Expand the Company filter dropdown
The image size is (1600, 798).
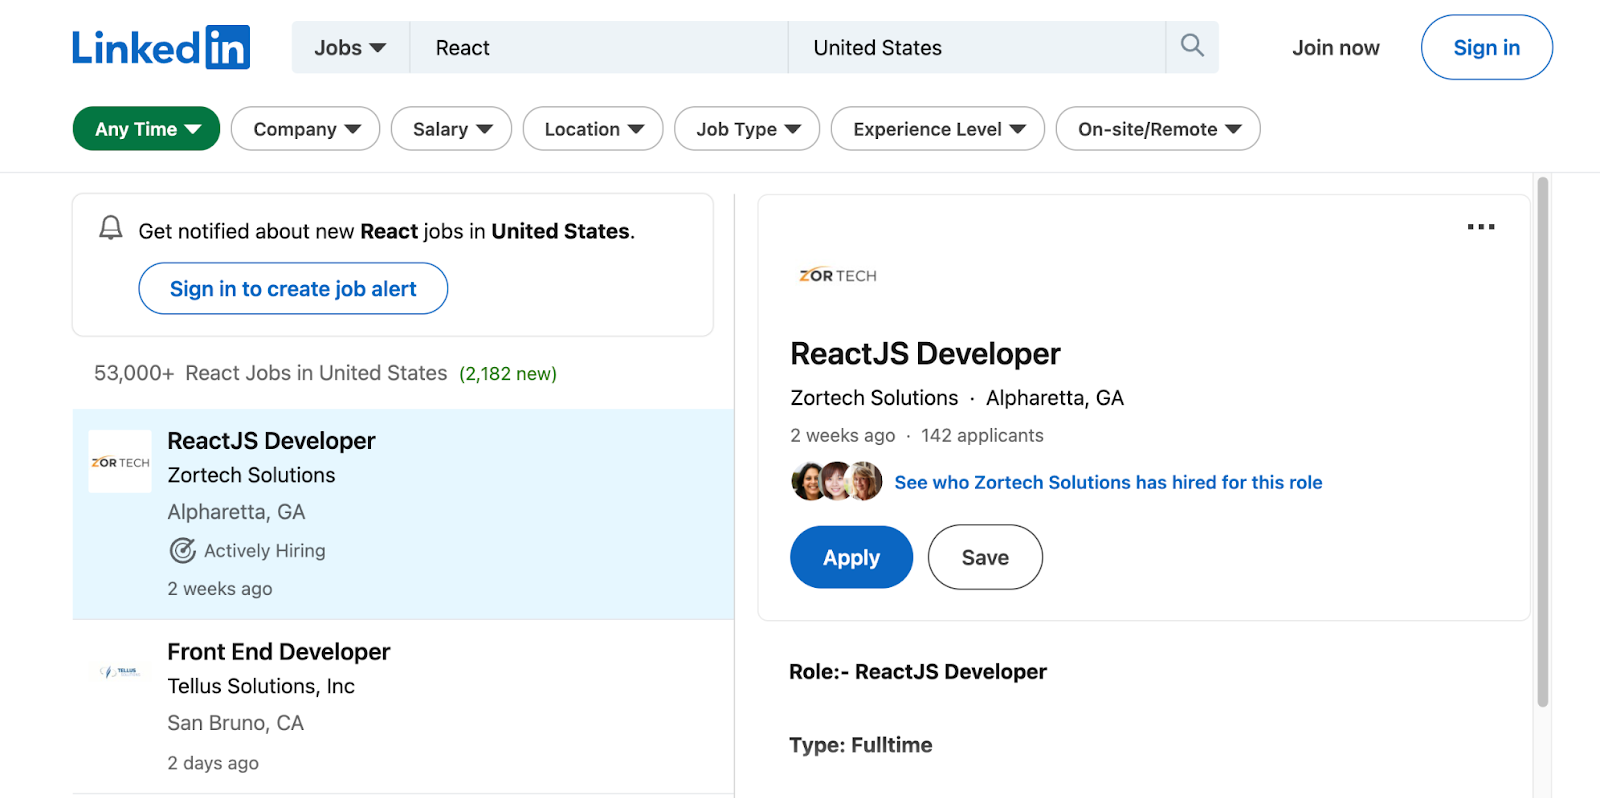(x=306, y=129)
